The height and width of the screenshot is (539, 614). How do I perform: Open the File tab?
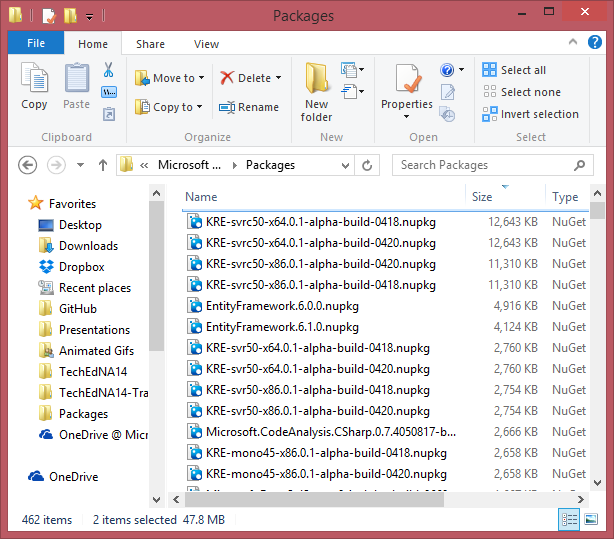[x=36, y=43]
